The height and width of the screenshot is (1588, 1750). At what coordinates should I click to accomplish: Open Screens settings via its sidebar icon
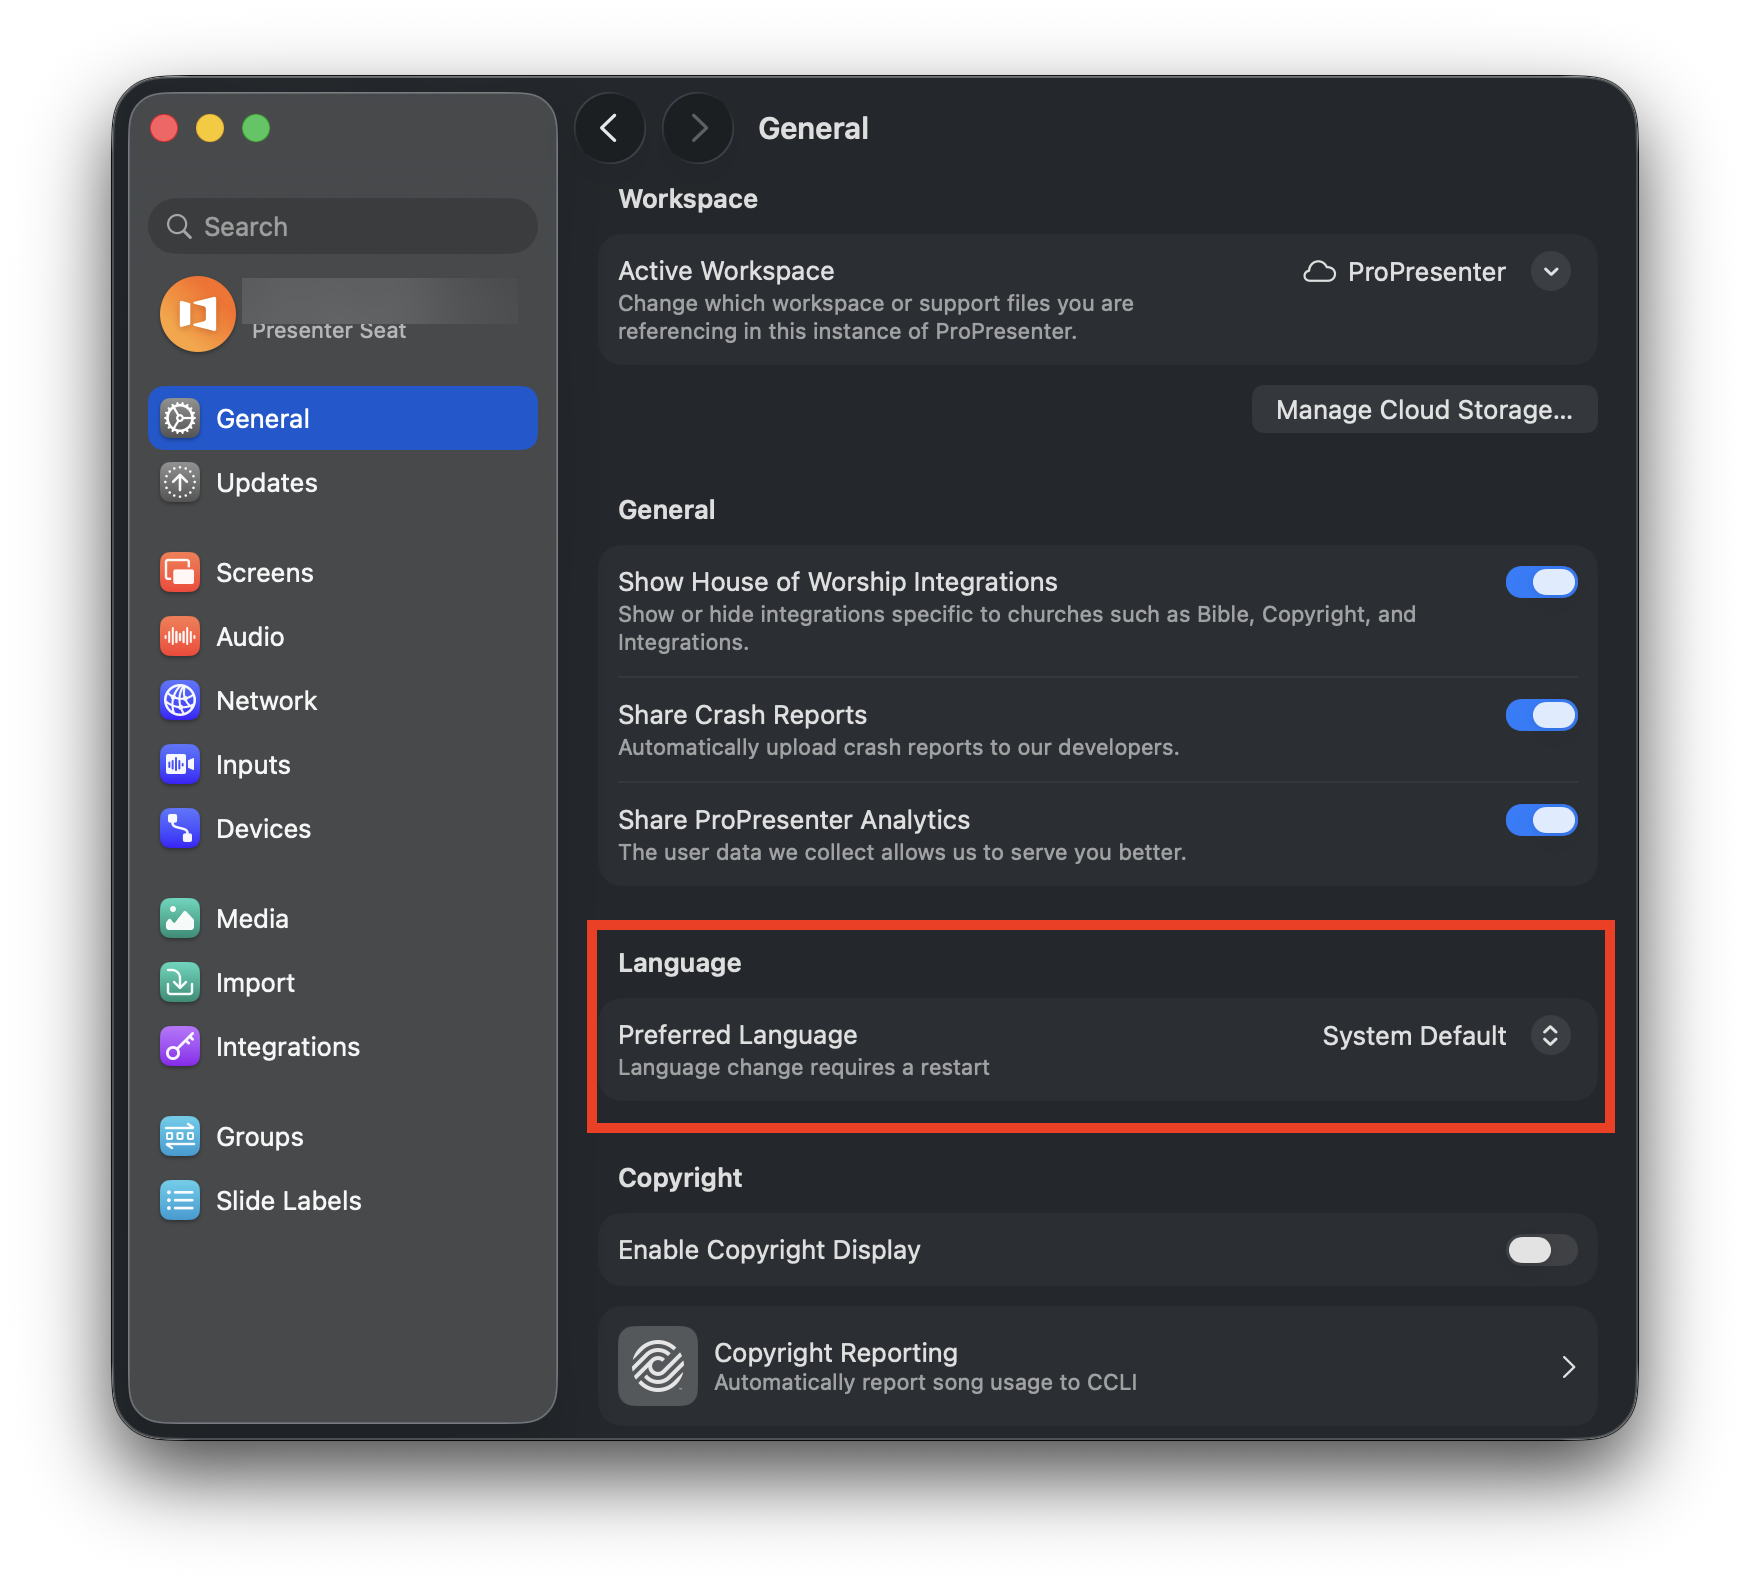[x=180, y=573]
